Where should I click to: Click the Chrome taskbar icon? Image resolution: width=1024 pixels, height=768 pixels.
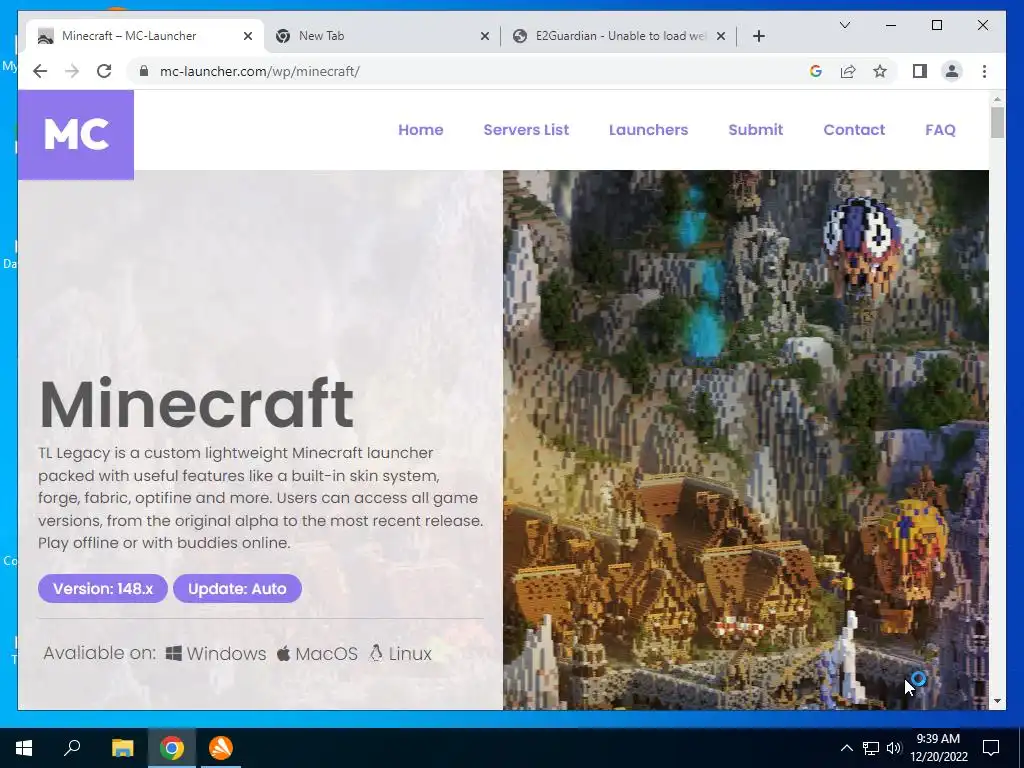[x=172, y=748]
